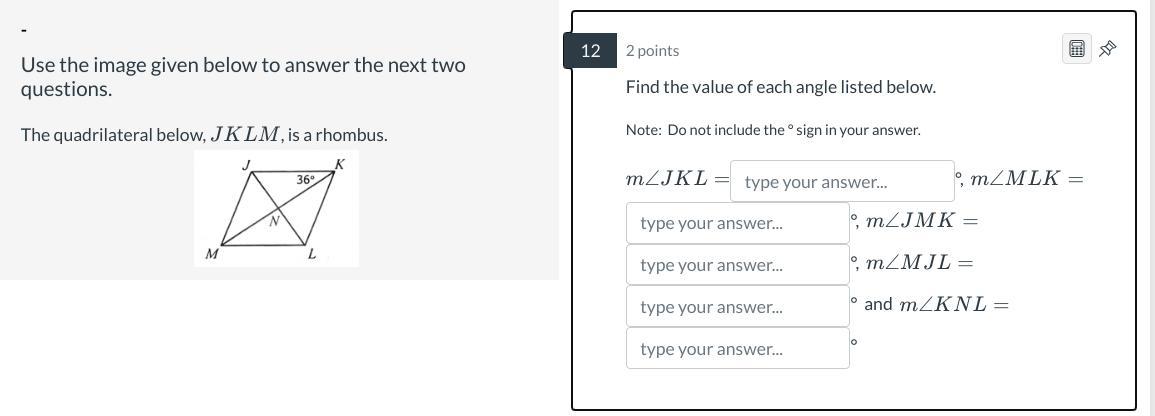Click the 36° angle label in diagram
Screen dimensions: 1155x416
pos(305,180)
